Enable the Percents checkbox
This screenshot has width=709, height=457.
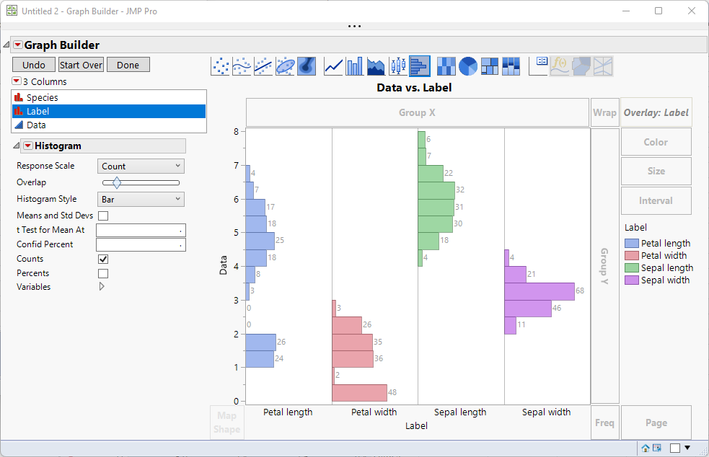pyautogui.click(x=103, y=273)
